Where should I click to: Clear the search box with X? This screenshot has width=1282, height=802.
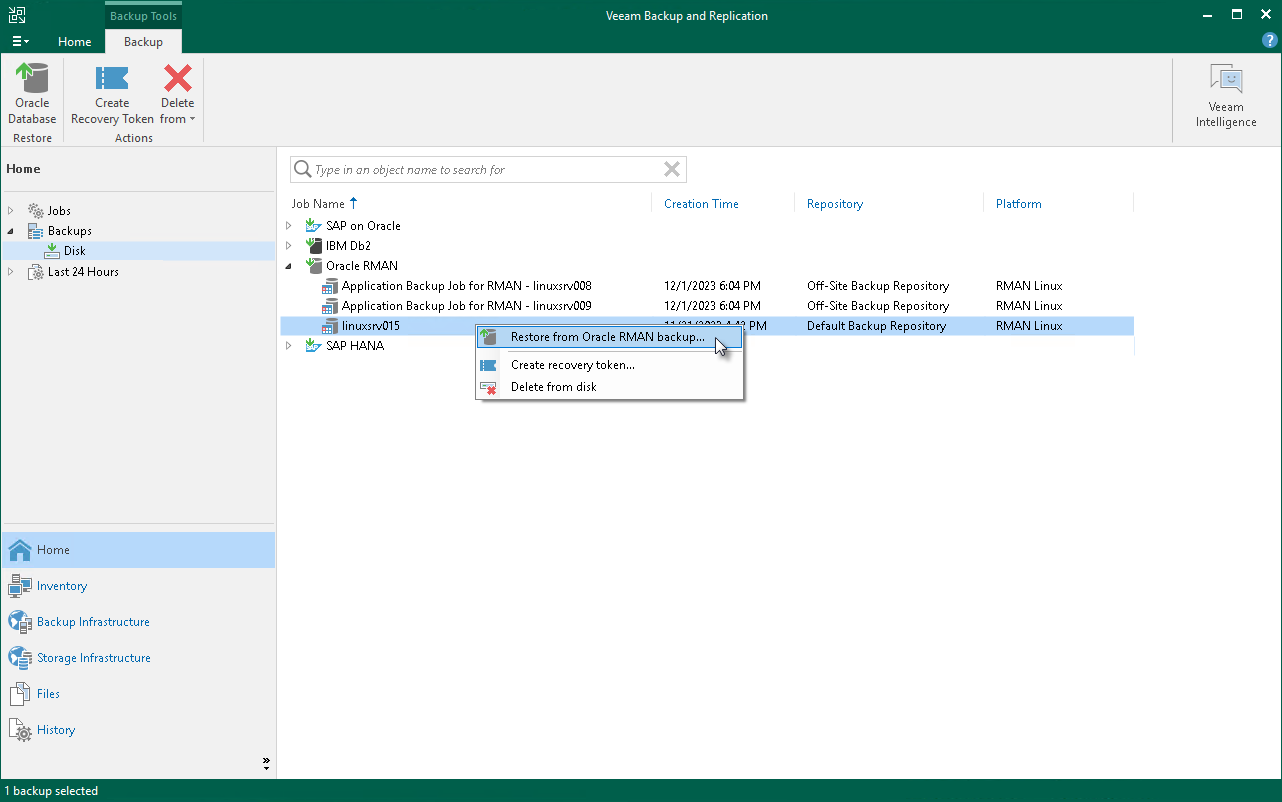672,170
